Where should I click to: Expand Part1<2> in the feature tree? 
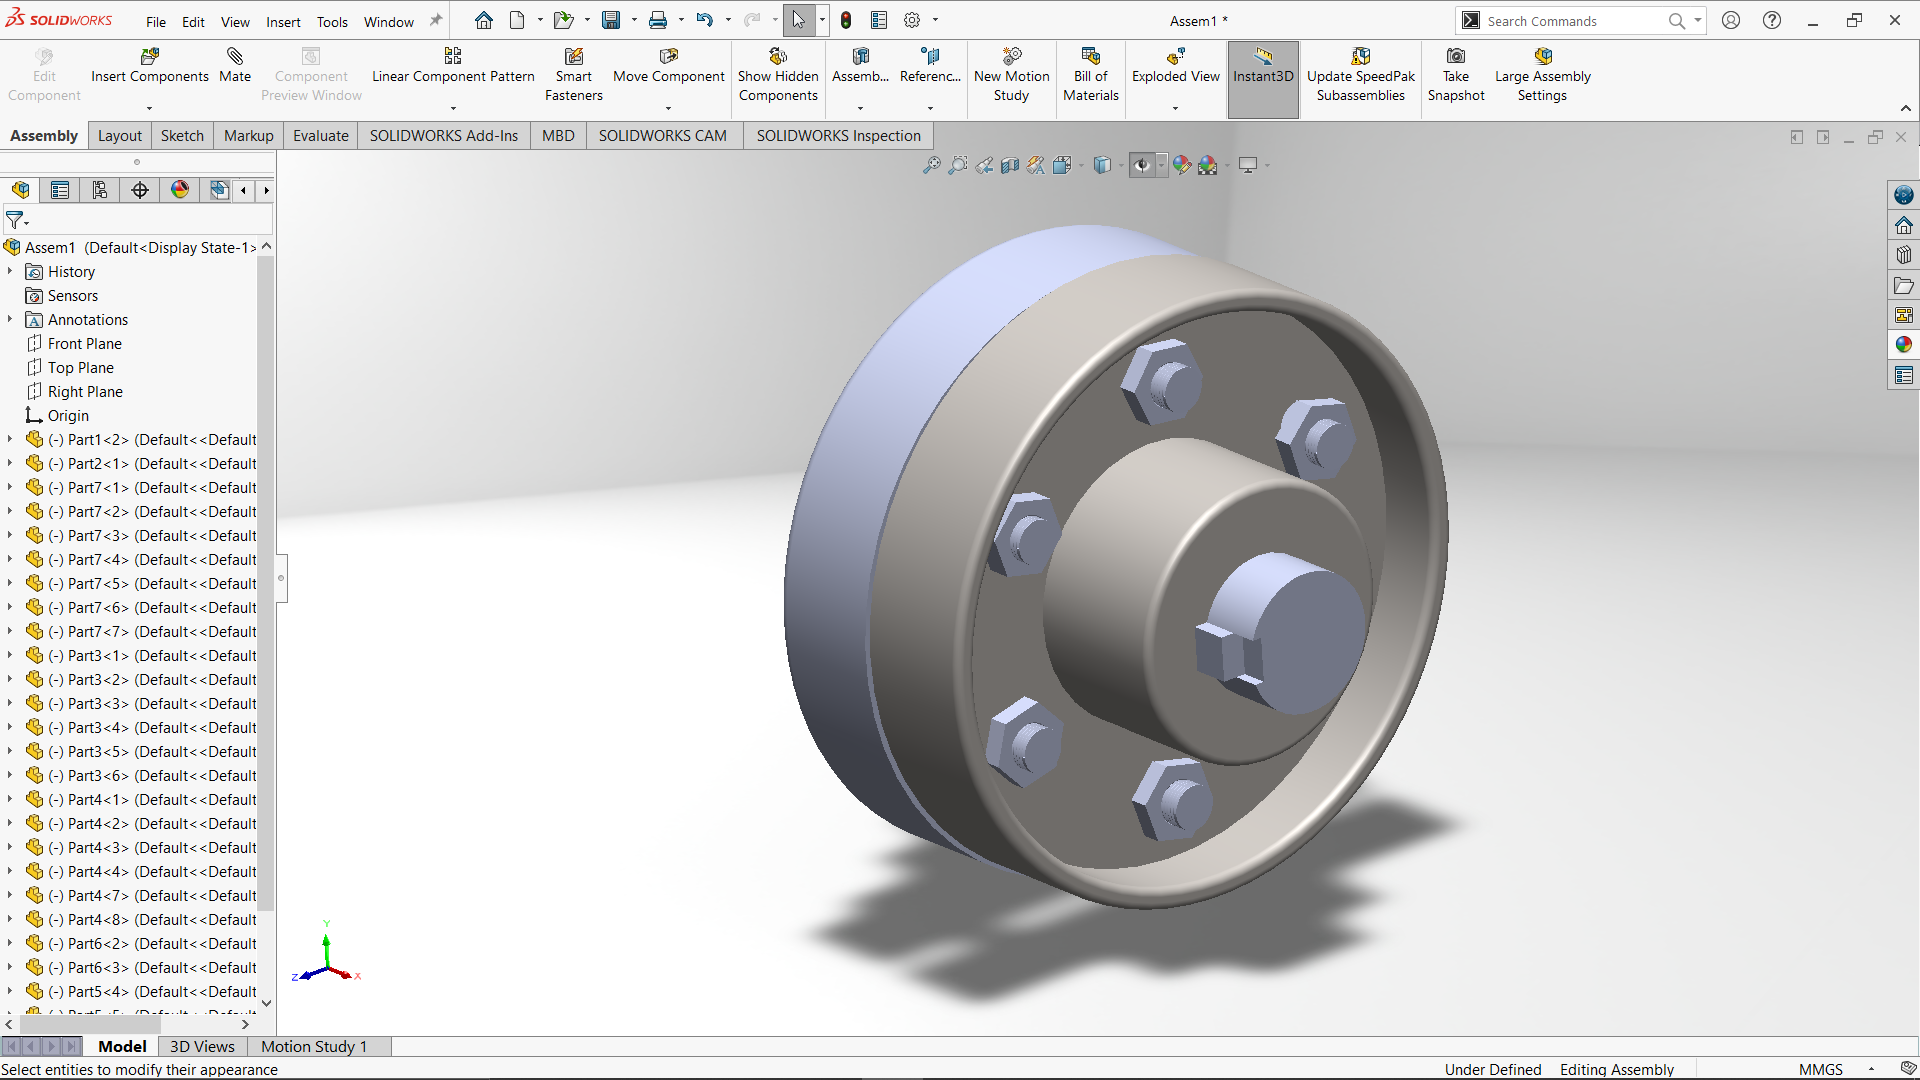pos(10,439)
